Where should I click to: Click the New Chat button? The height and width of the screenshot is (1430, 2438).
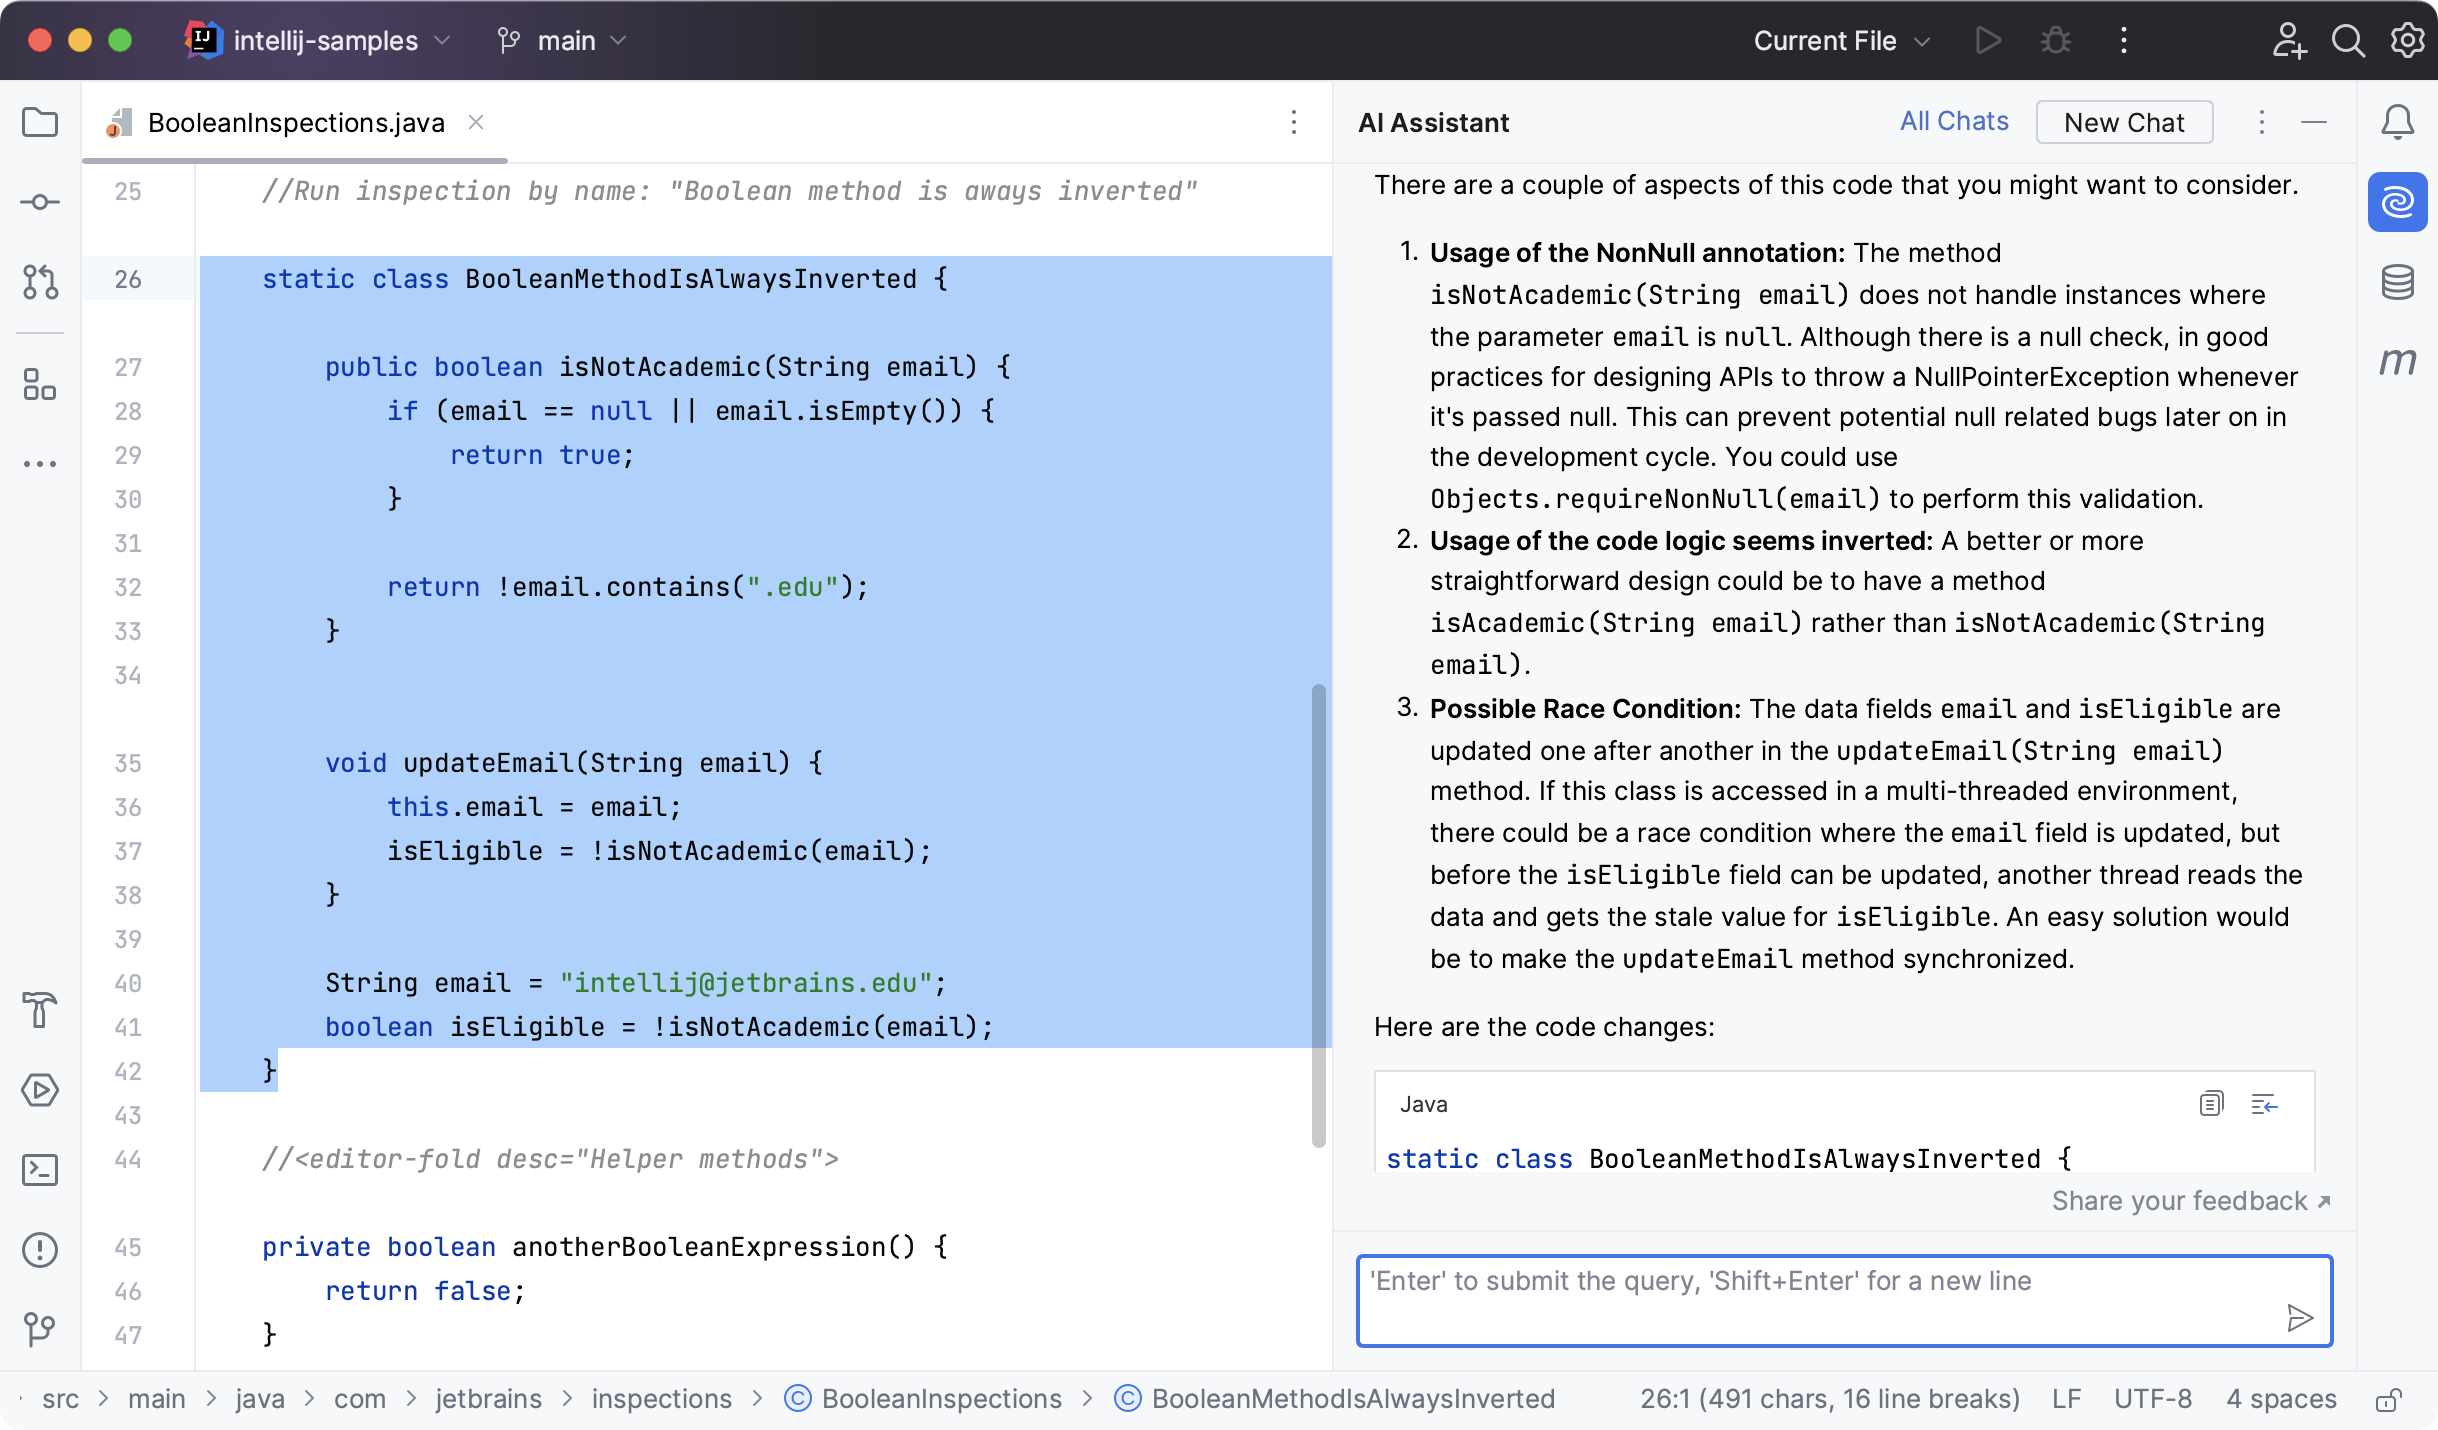coord(2125,123)
